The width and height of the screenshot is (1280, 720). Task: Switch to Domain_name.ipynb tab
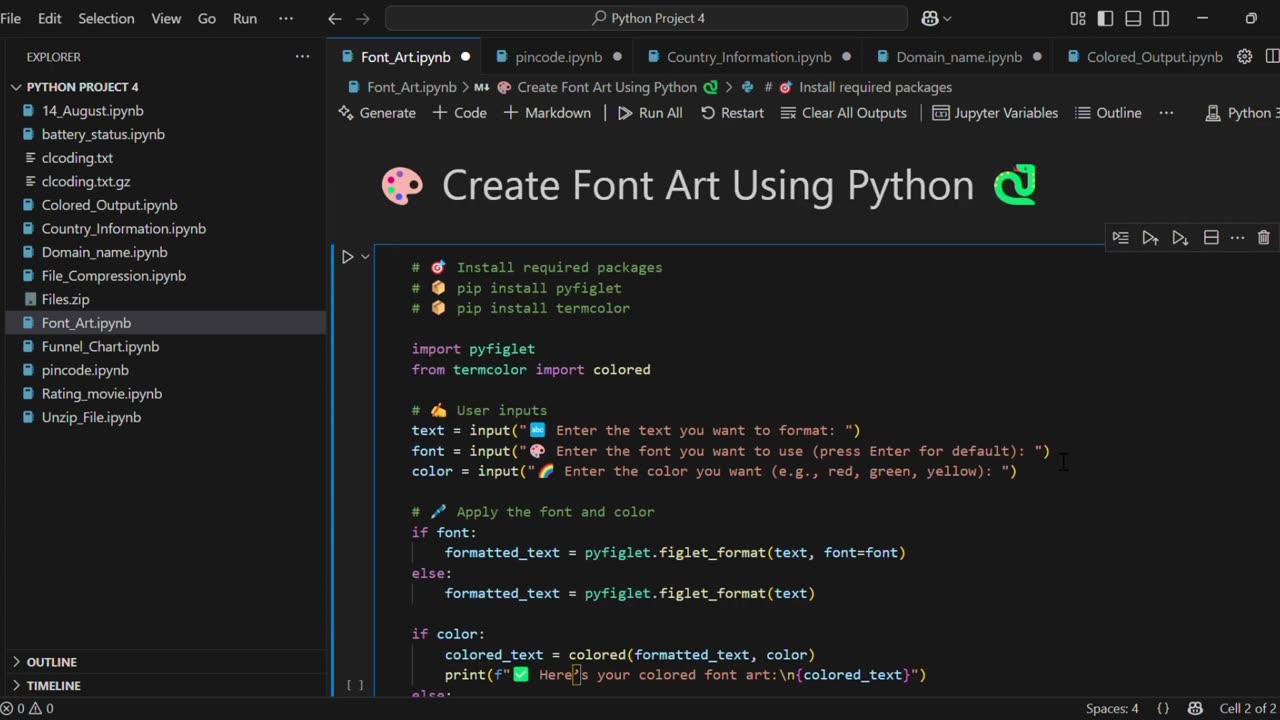tap(959, 57)
